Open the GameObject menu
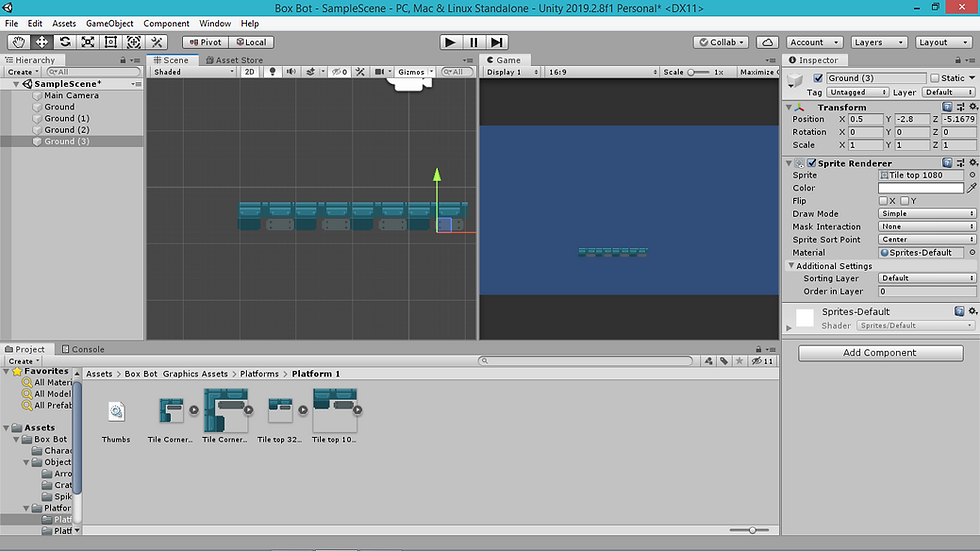The width and height of the screenshot is (980, 551). point(109,23)
